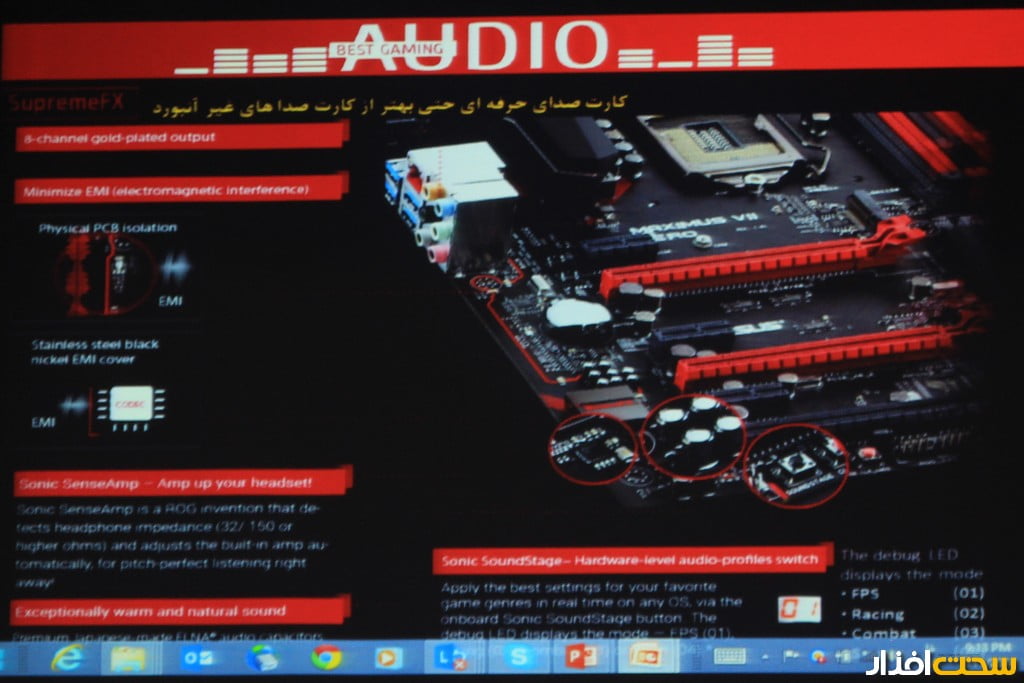Open Skype from the taskbar

point(520,658)
